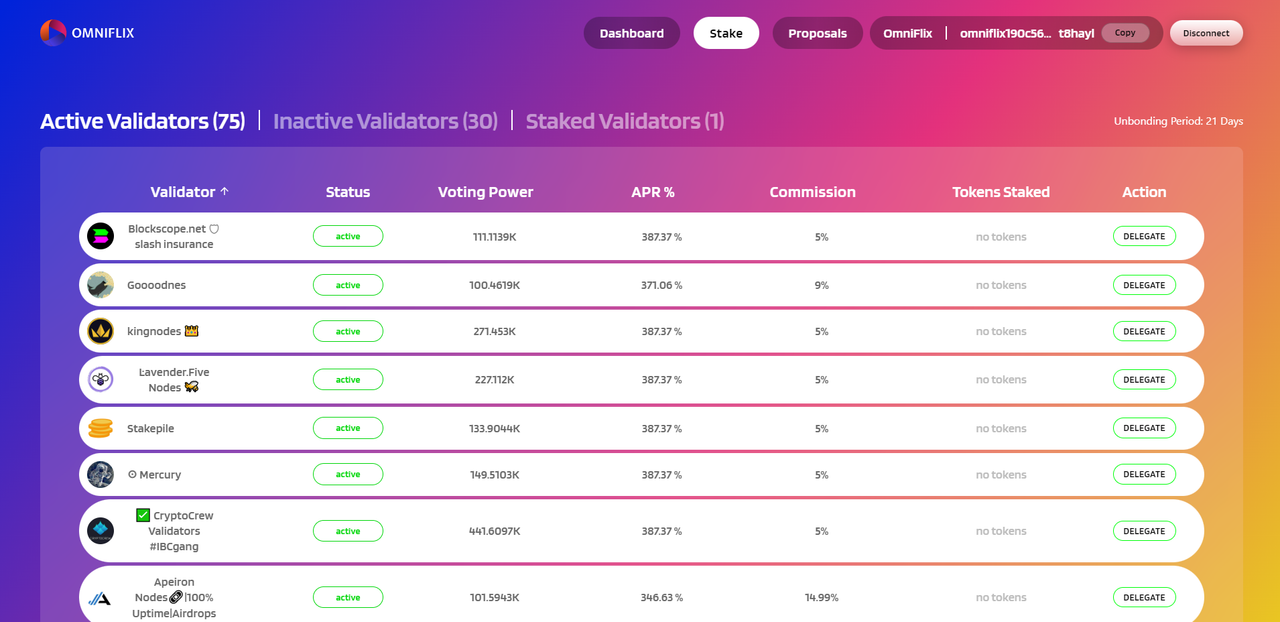The height and width of the screenshot is (622, 1280).
Task: Click the Mercury validator avatar
Action: 100,475
